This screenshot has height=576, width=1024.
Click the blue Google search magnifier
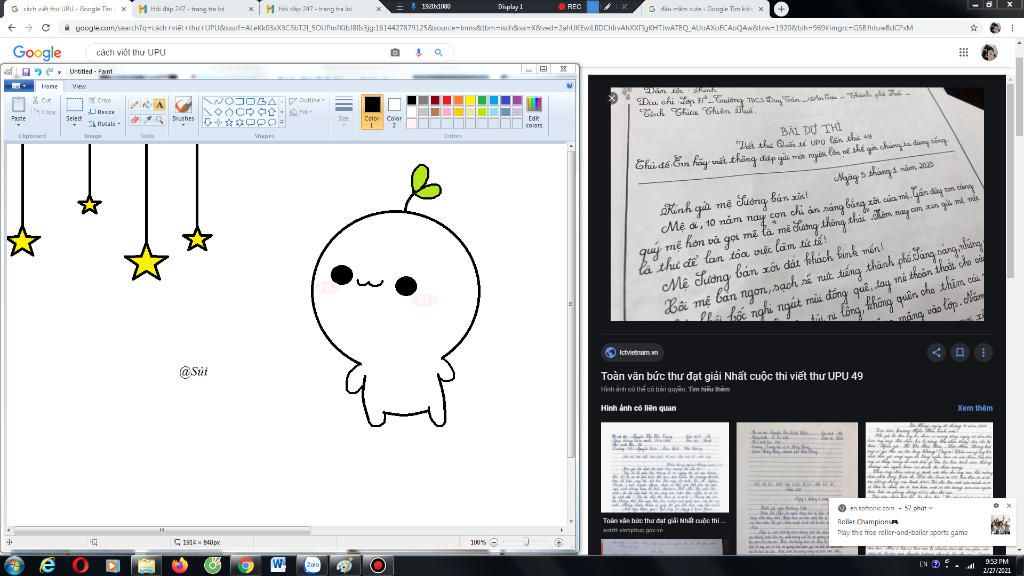click(x=439, y=52)
